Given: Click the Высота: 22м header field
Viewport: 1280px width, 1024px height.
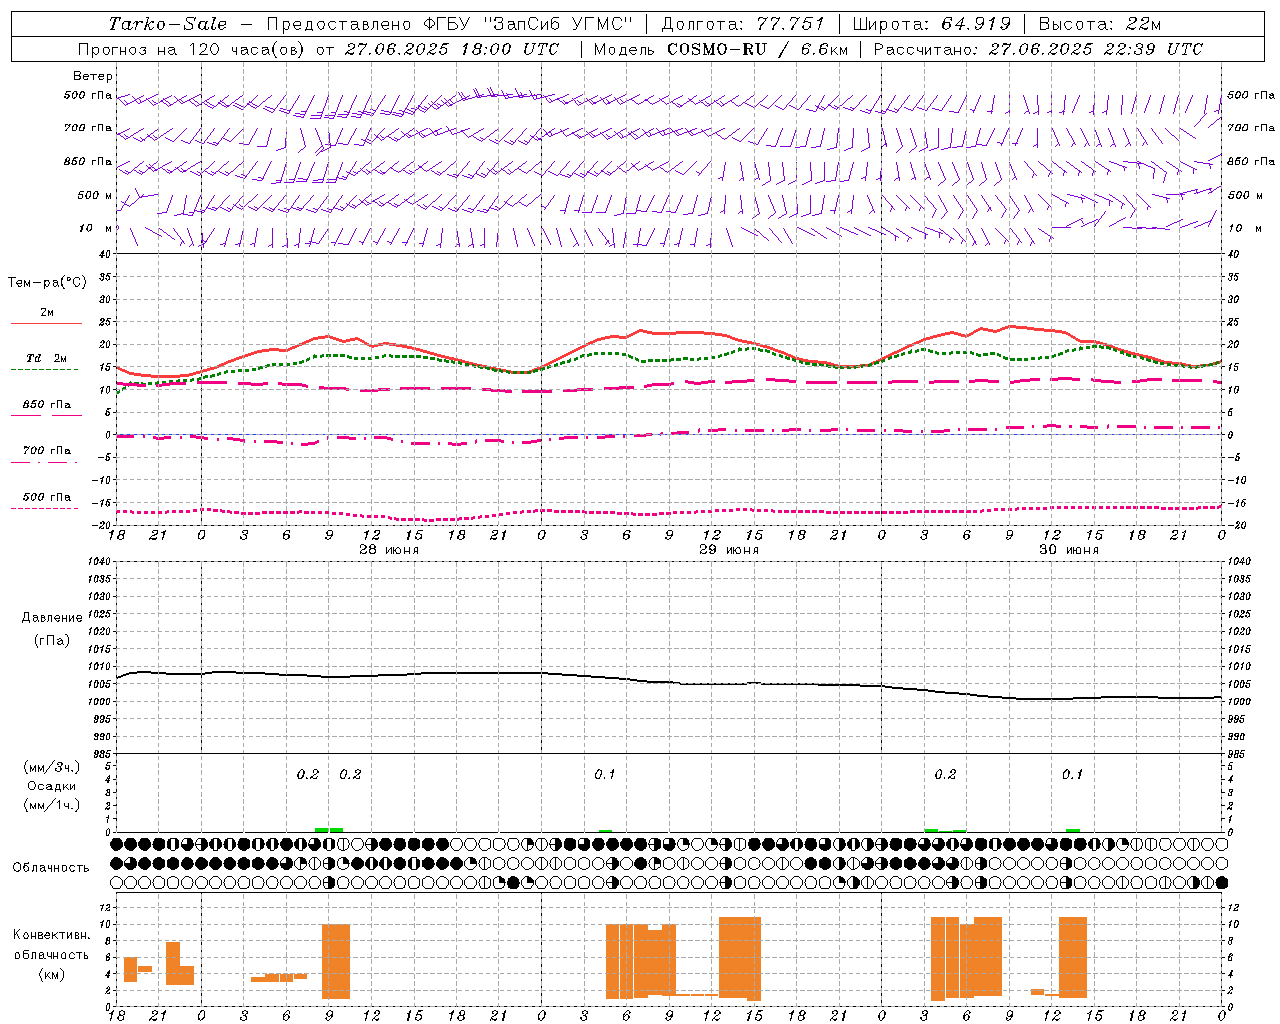Looking at the screenshot, I should coord(1100,24).
